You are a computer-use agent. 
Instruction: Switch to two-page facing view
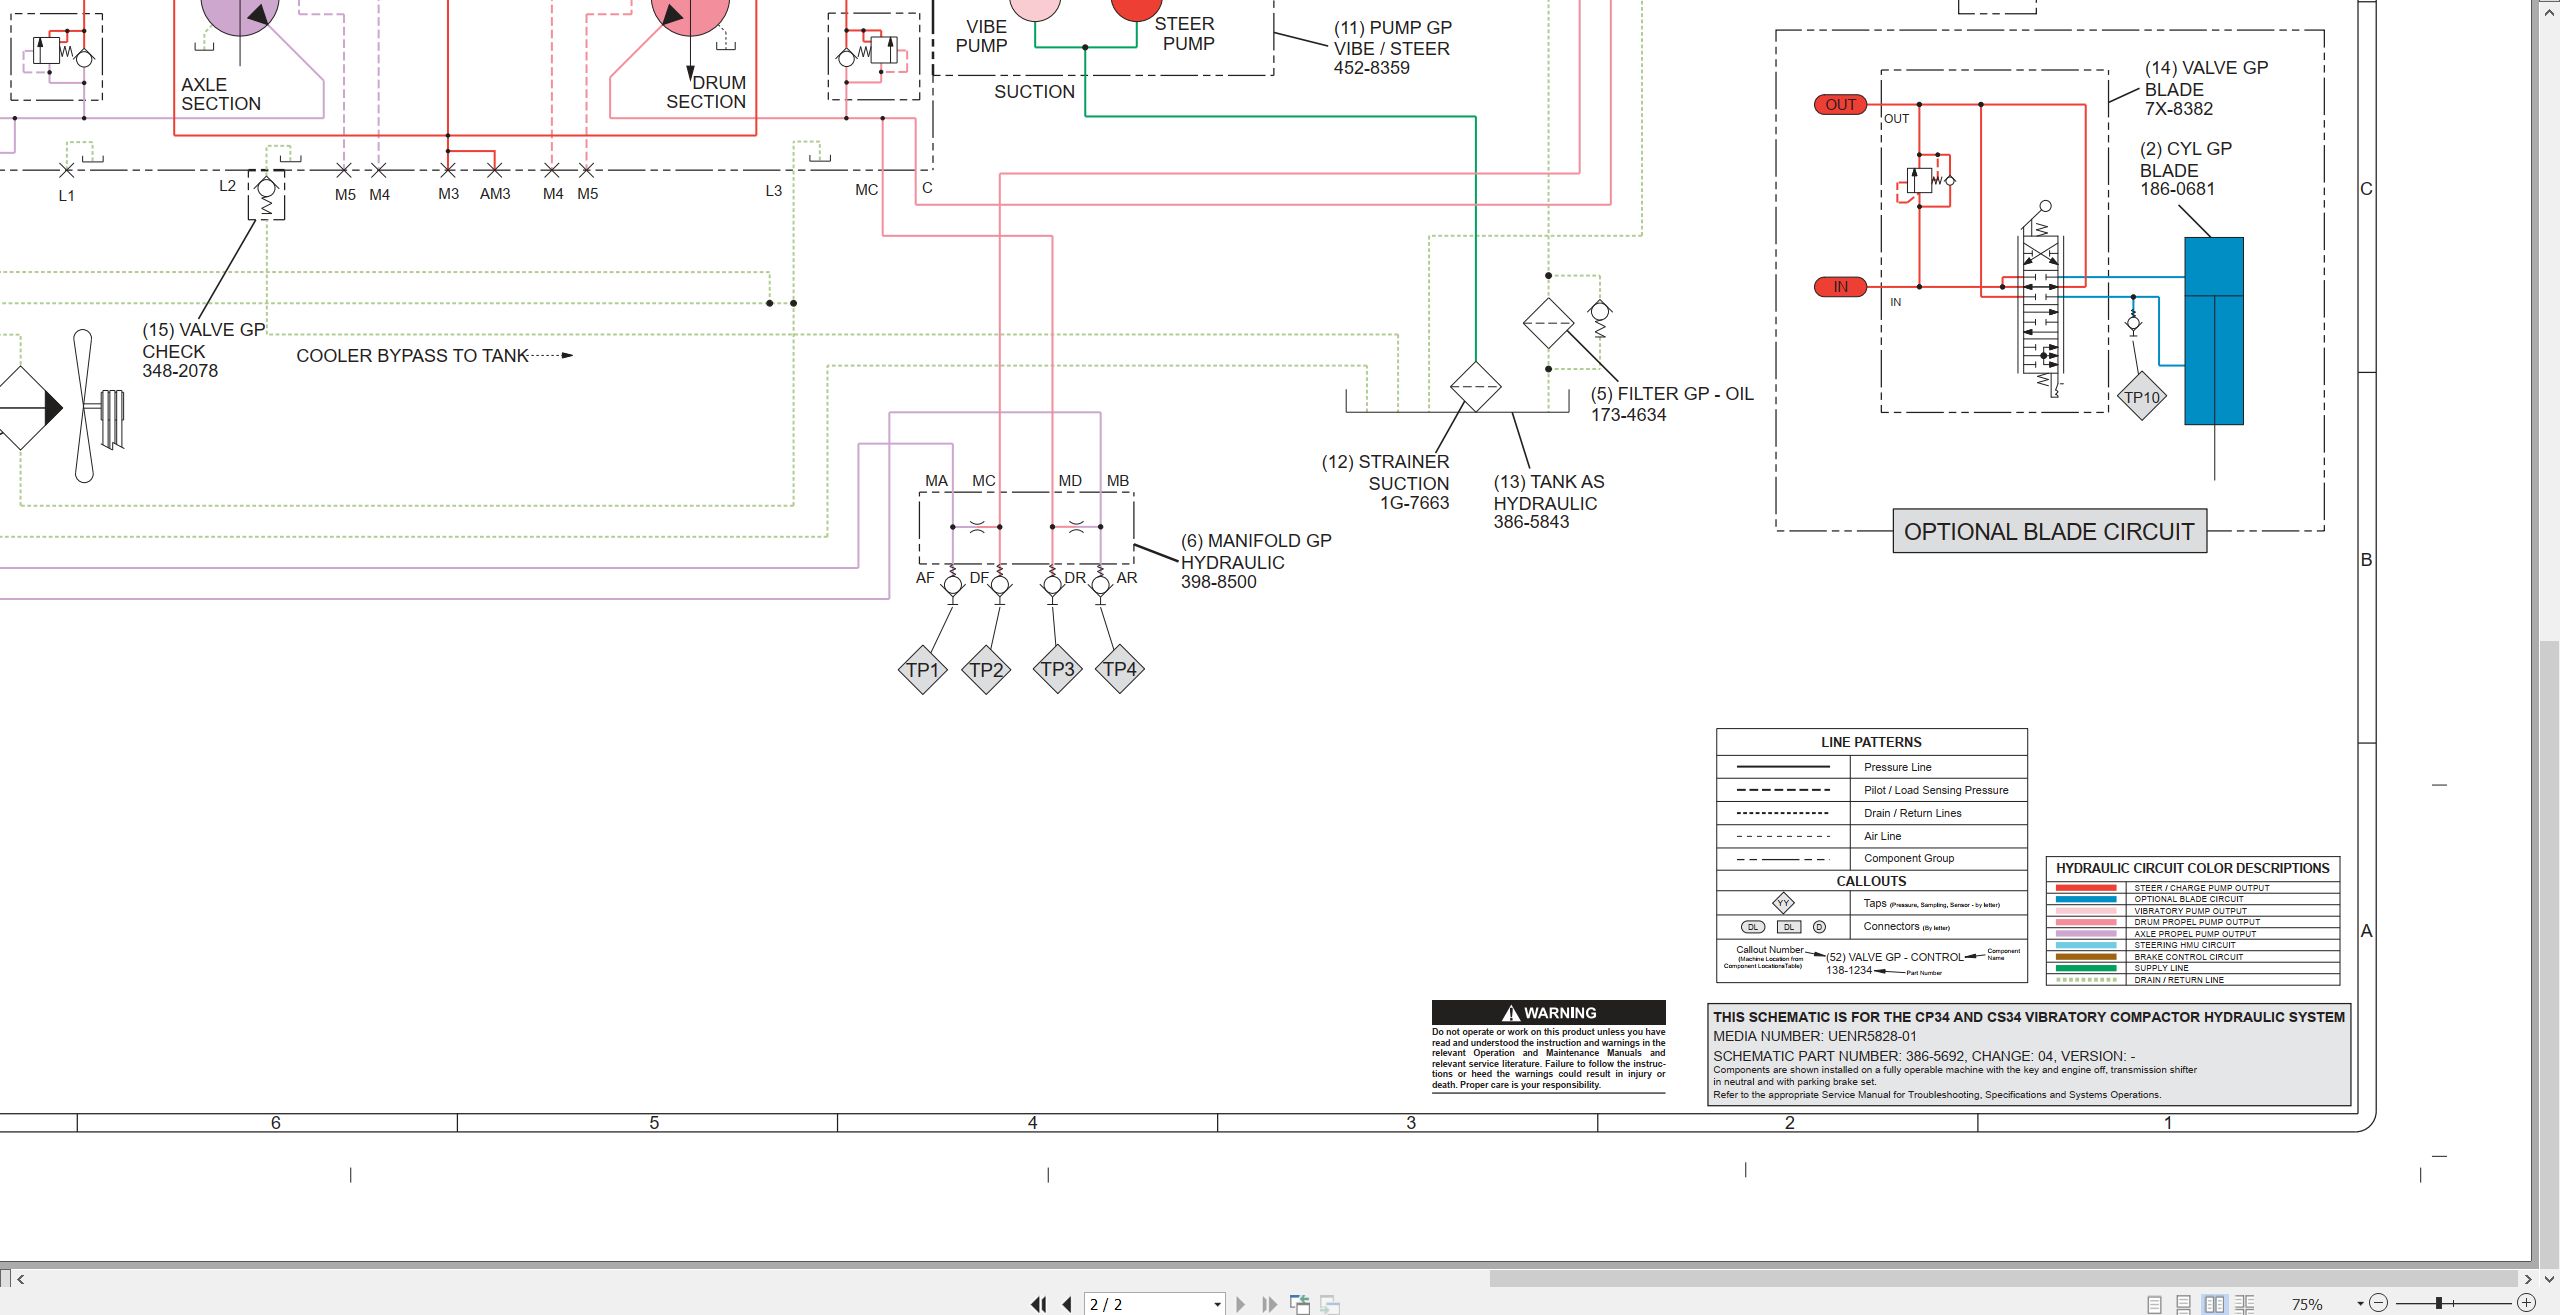coord(2215,1304)
